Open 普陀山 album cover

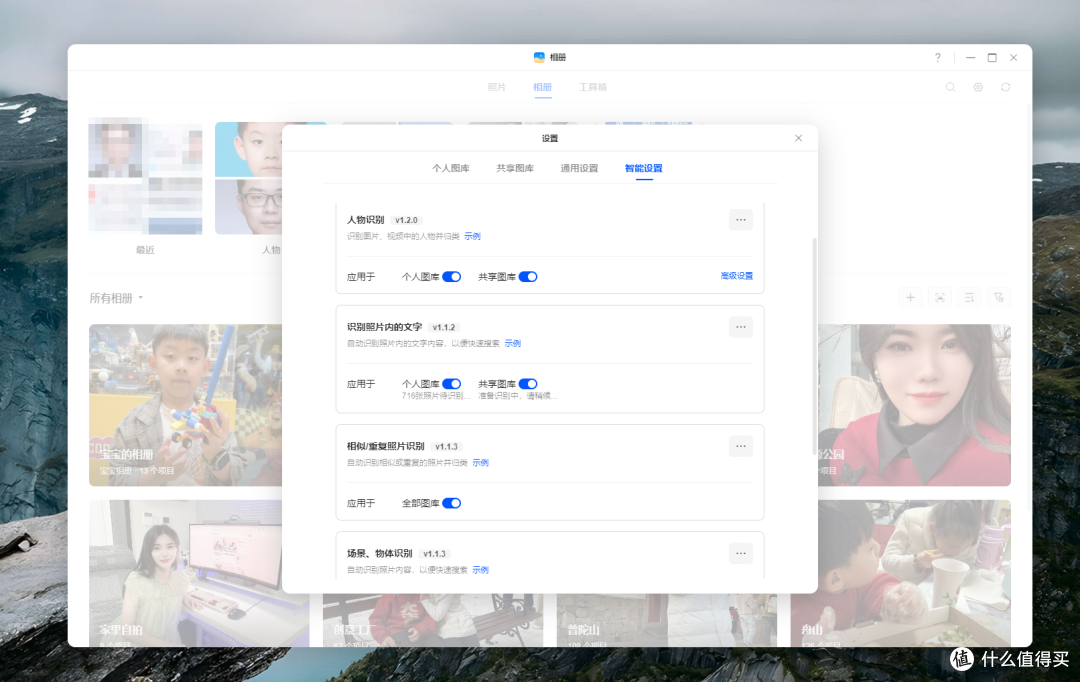667,620
